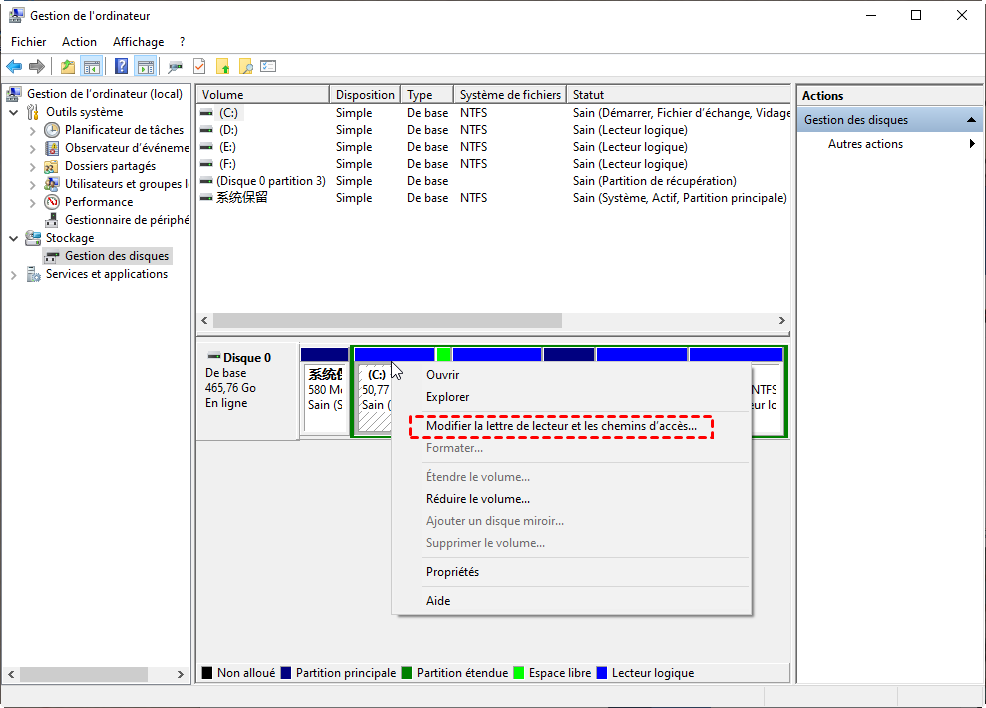Click the drive icon beside volume (E:)
Screen dimensions: 986x708
(x=206, y=147)
